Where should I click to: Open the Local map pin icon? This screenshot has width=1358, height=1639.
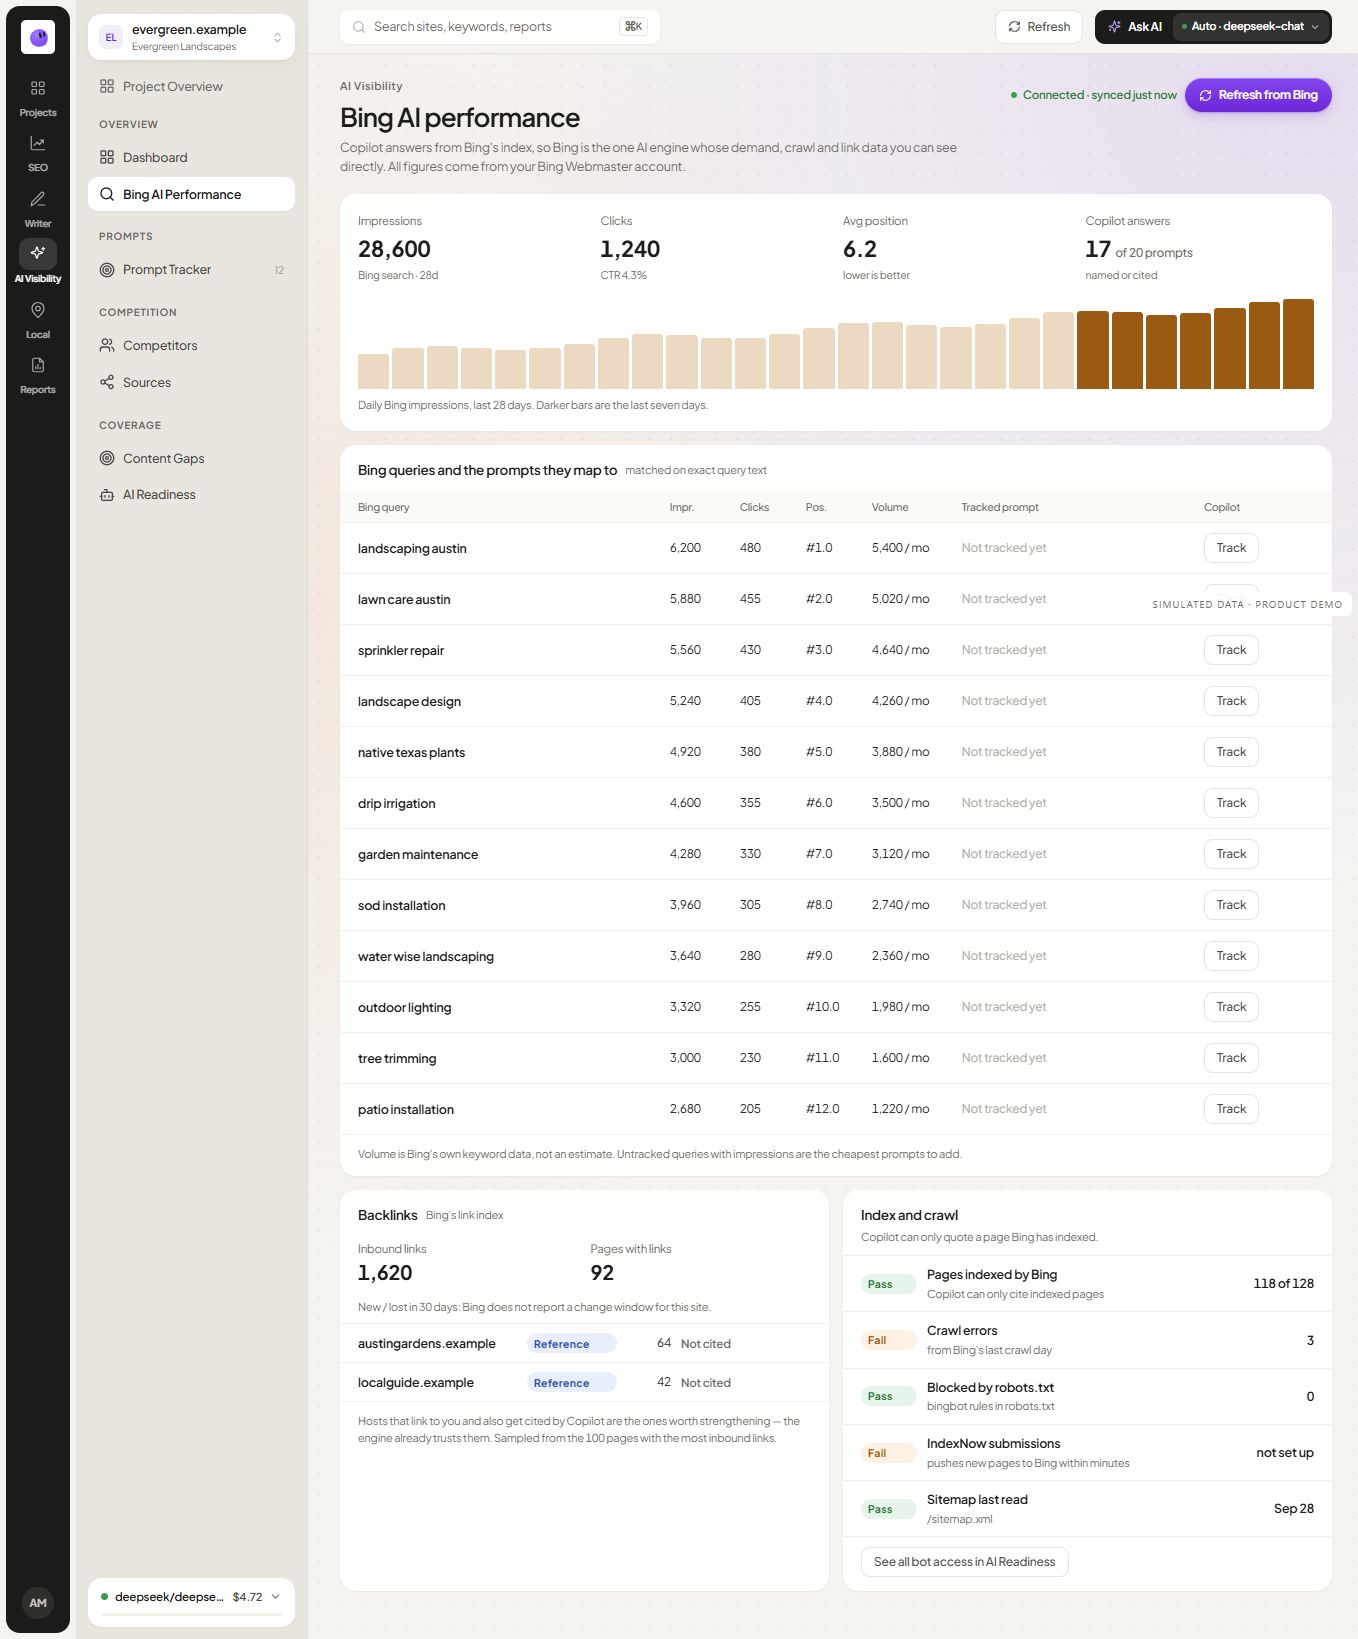pos(38,310)
